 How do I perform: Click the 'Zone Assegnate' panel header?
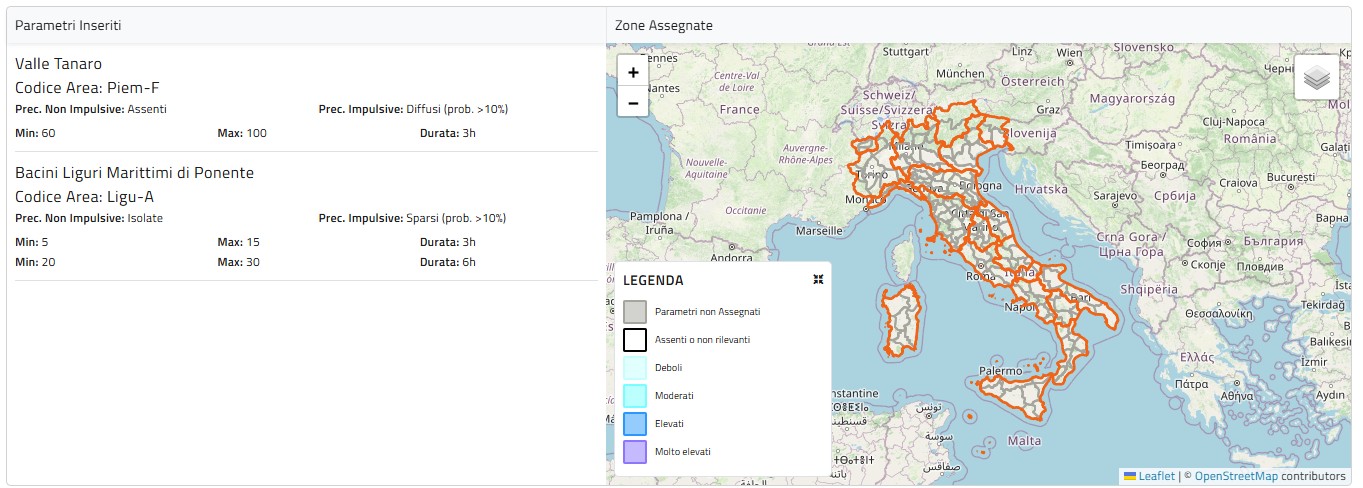[x=664, y=25]
